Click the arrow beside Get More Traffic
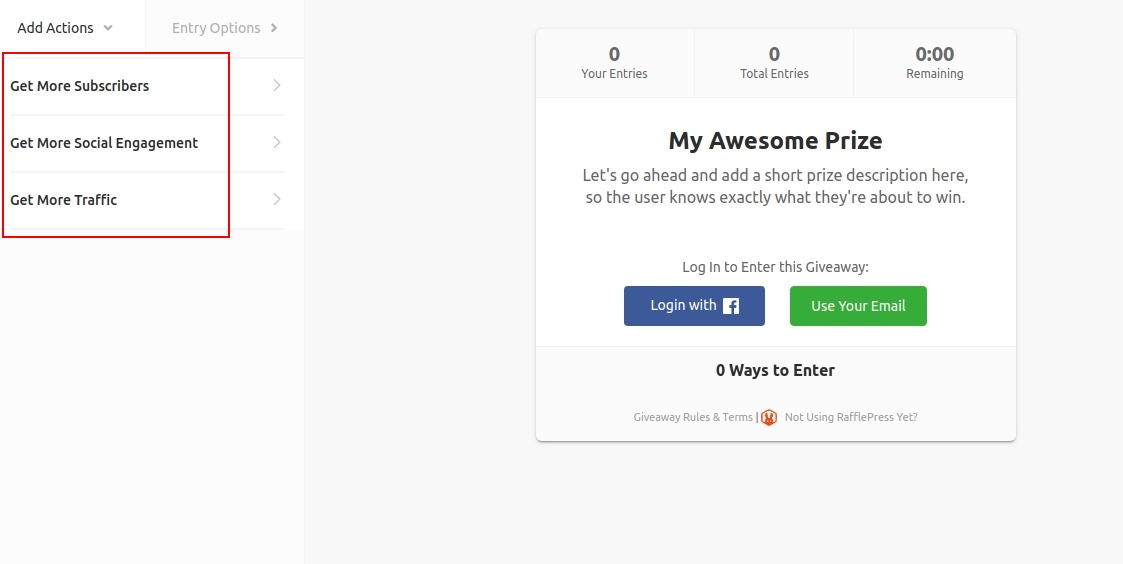Image resolution: width=1123 pixels, height=564 pixels. click(x=277, y=200)
